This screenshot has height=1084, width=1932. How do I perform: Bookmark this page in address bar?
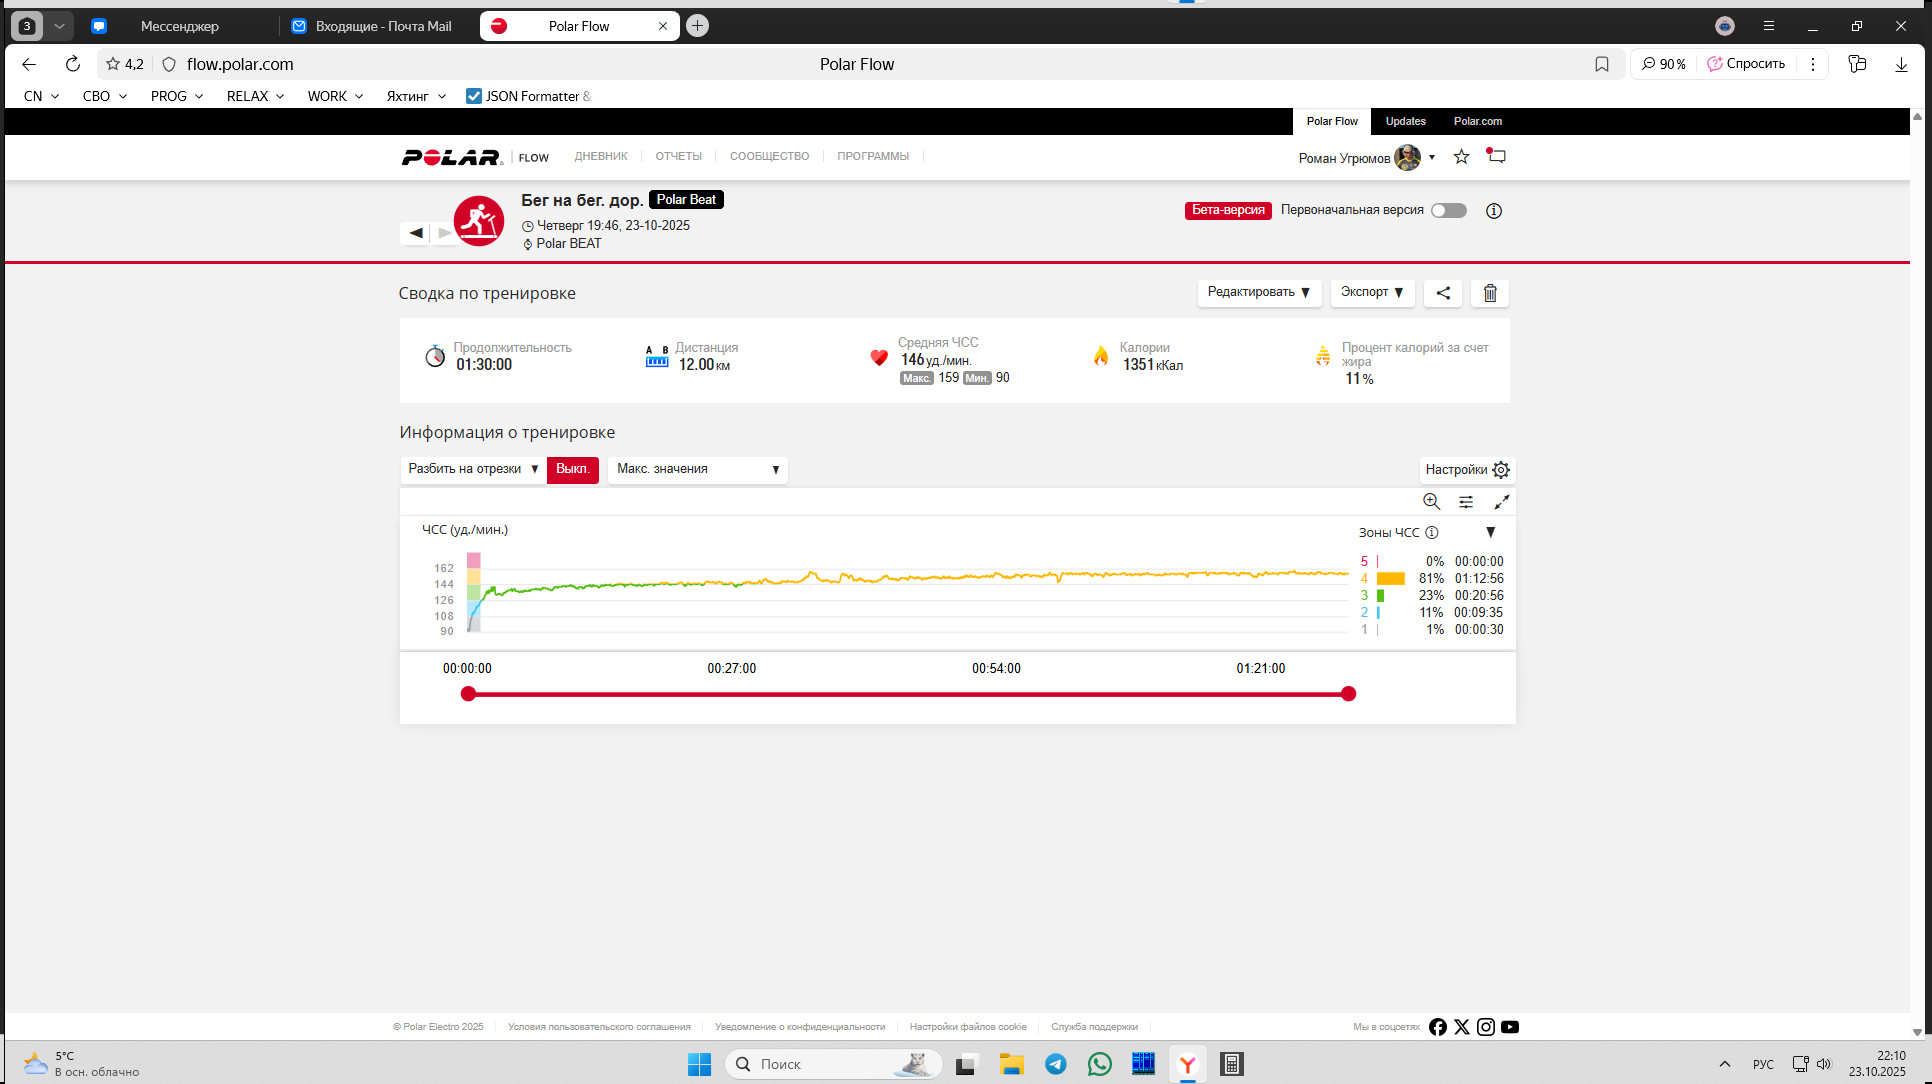[x=1602, y=64]
